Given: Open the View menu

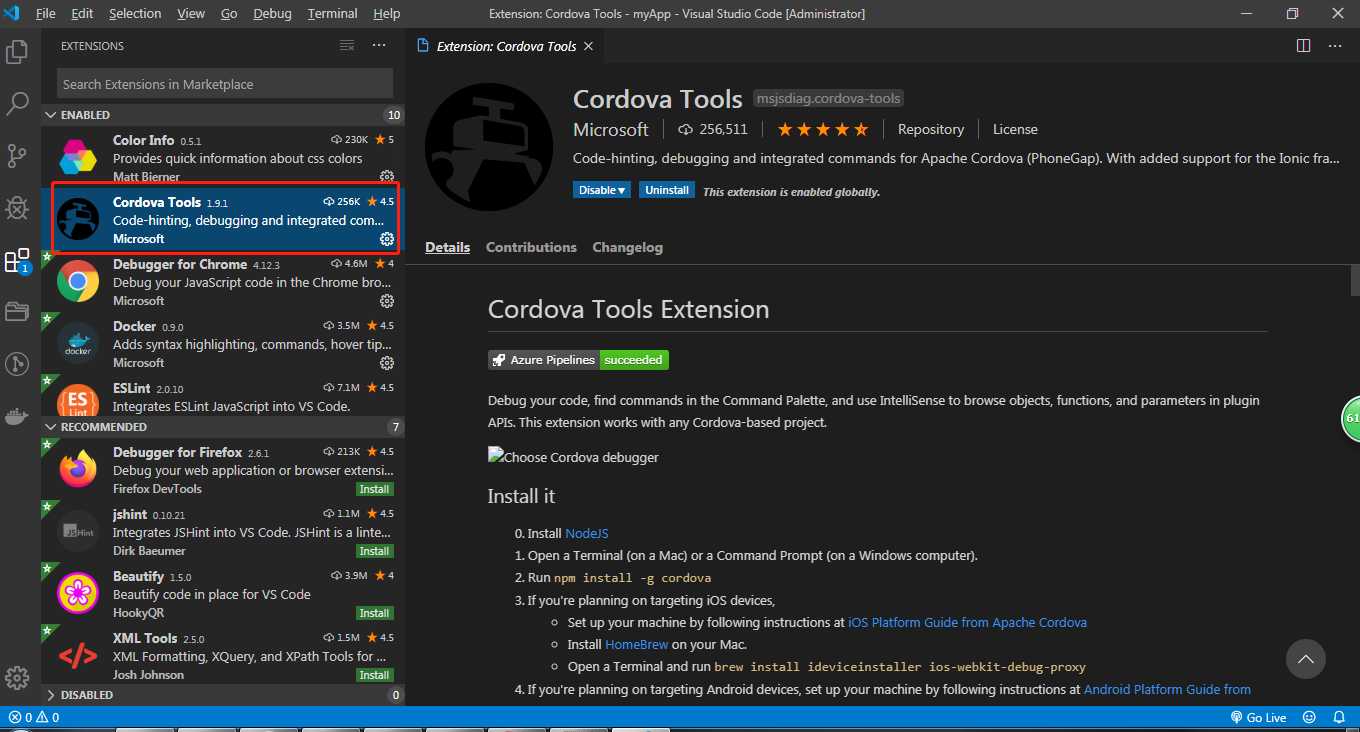Looking at the screenshot, I should tap(191, 13).
